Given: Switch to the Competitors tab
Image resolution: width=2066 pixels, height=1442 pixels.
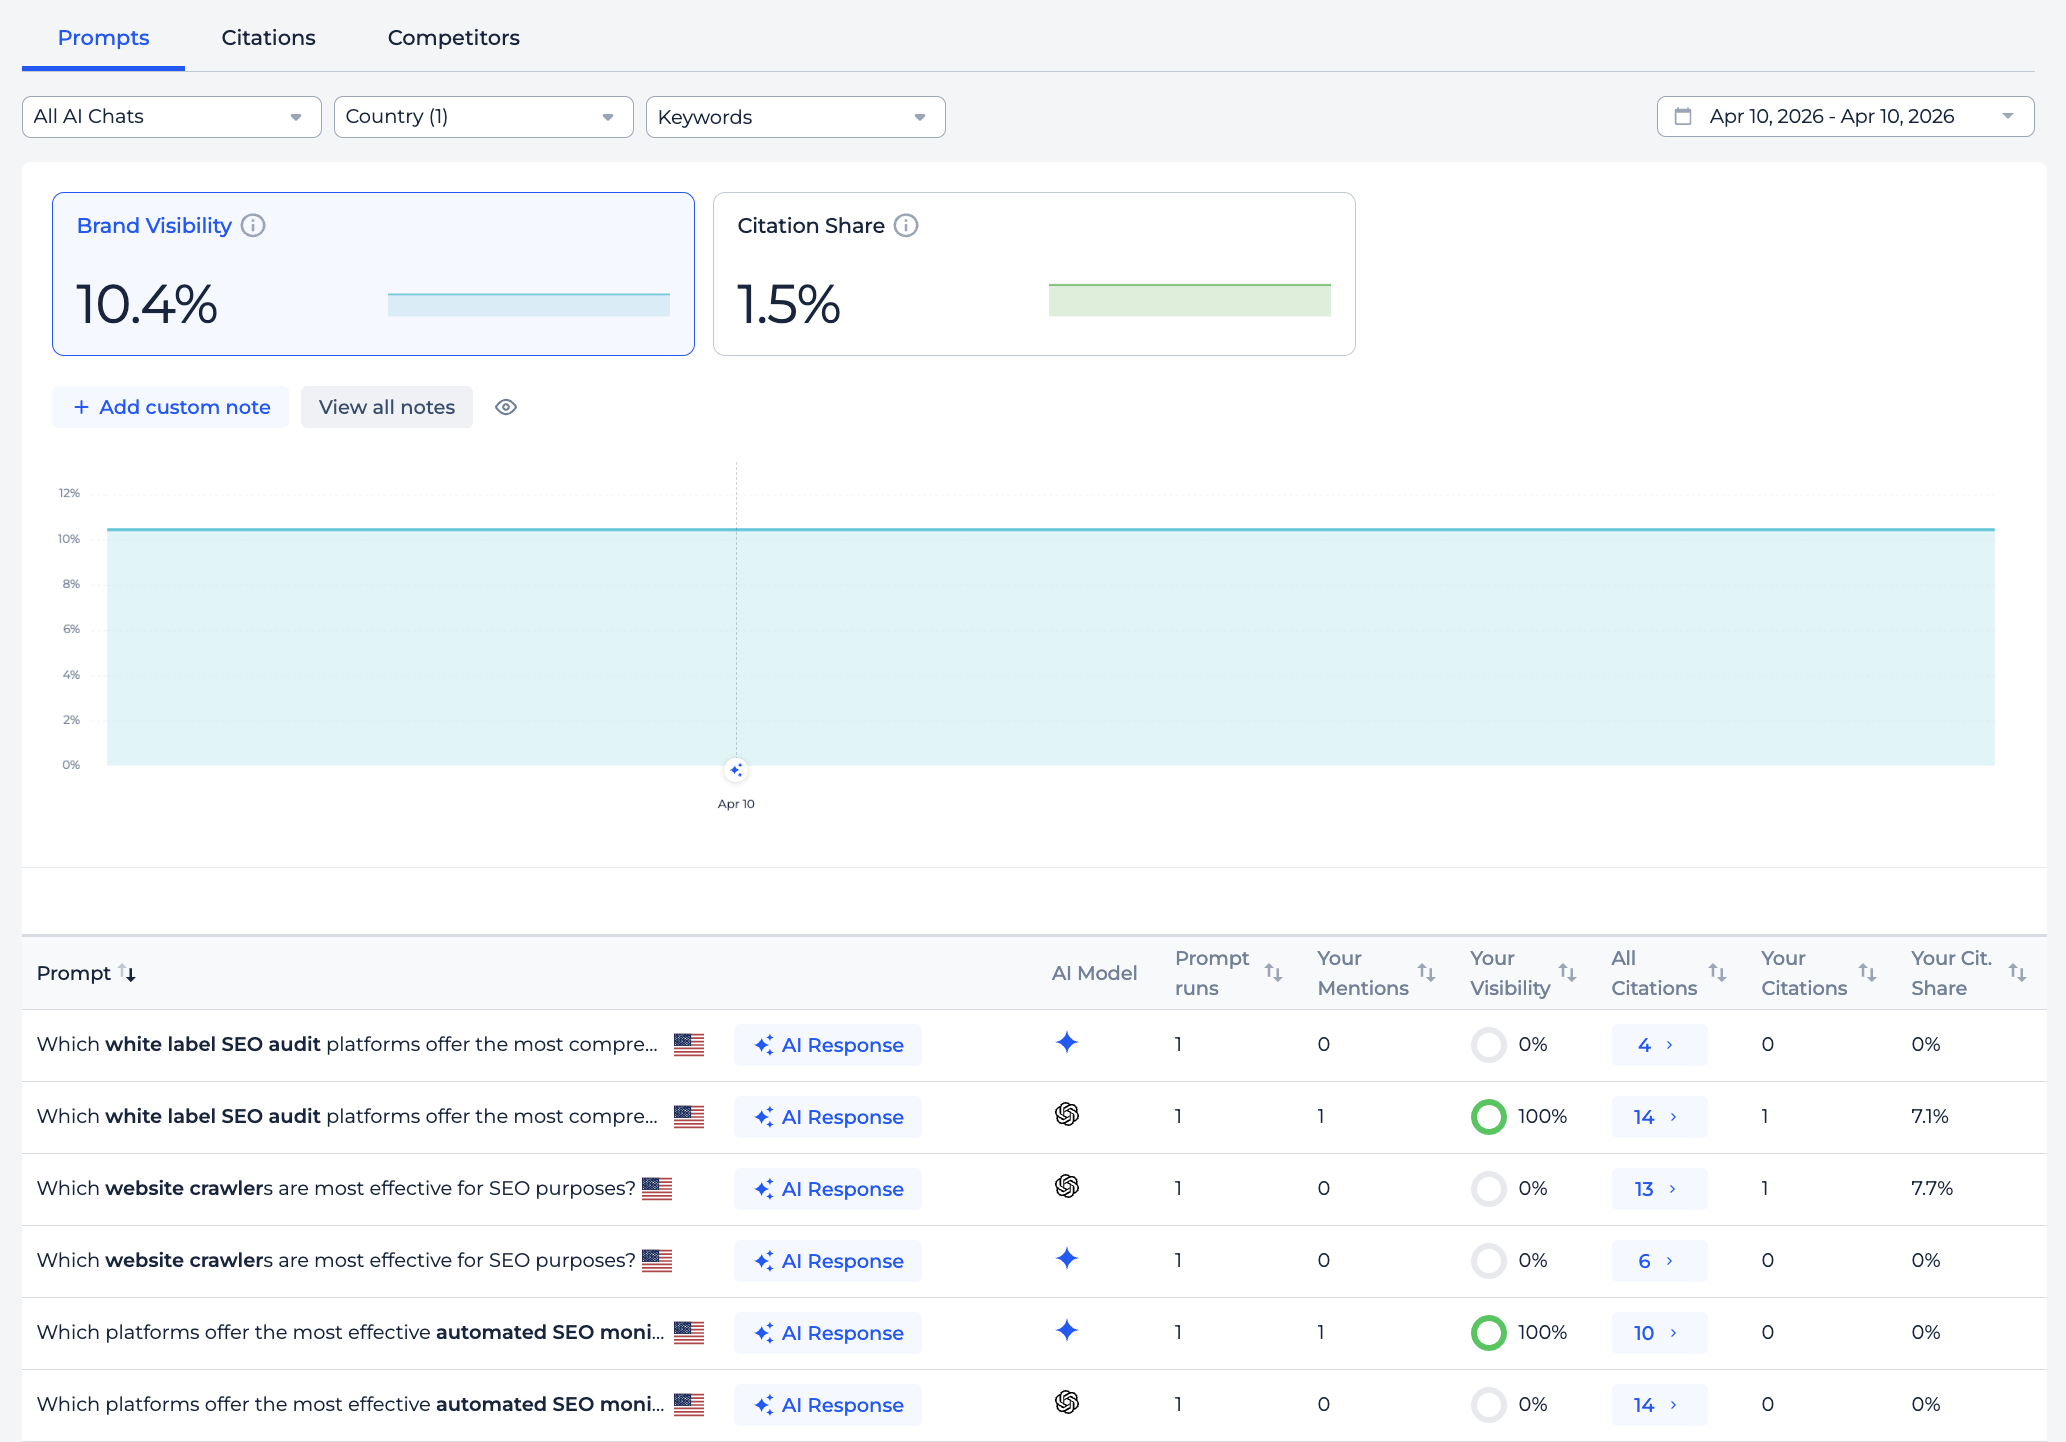Looking at the screenshot, I should tap(453, 38).
